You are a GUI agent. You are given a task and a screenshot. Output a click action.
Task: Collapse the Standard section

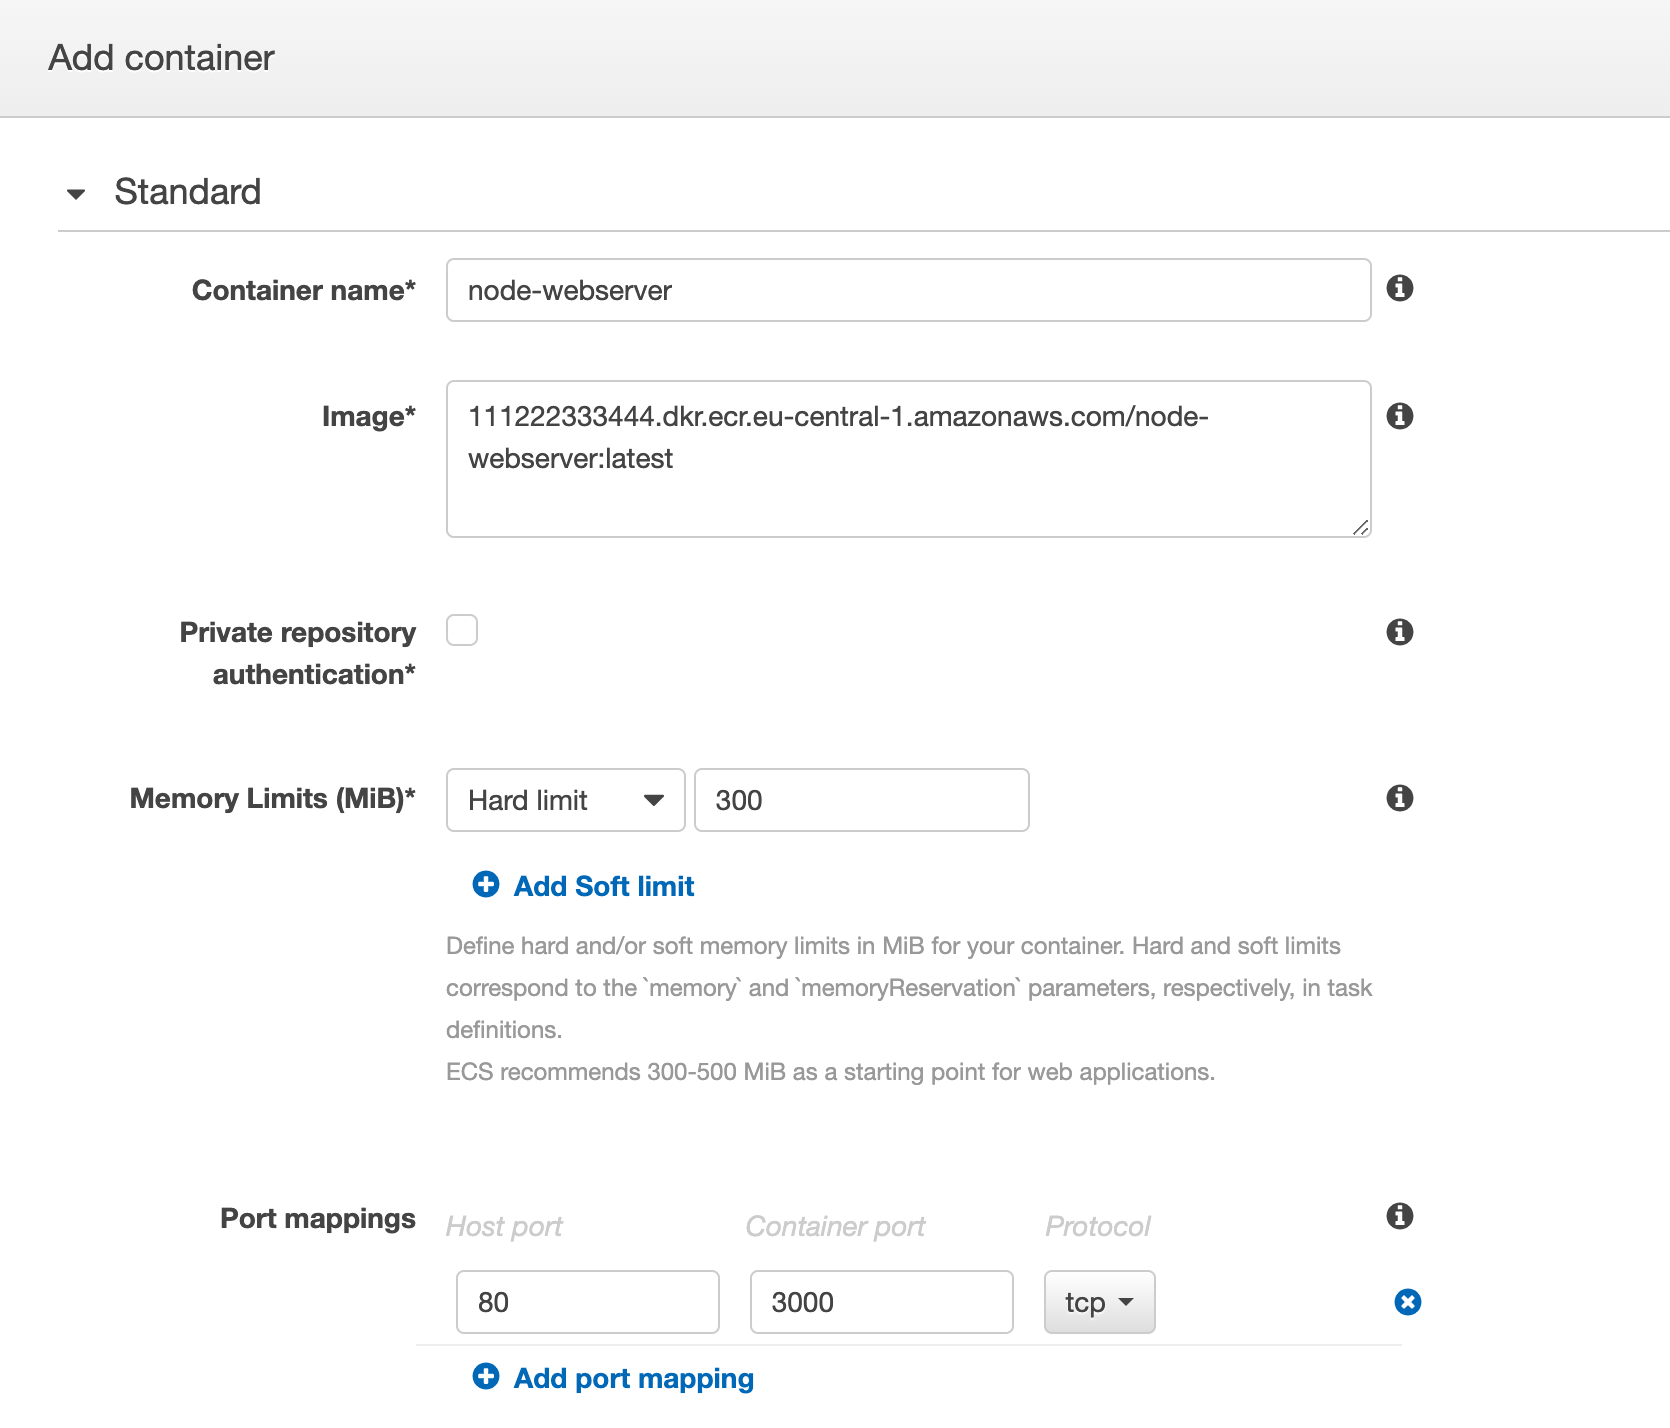point(76,193)
